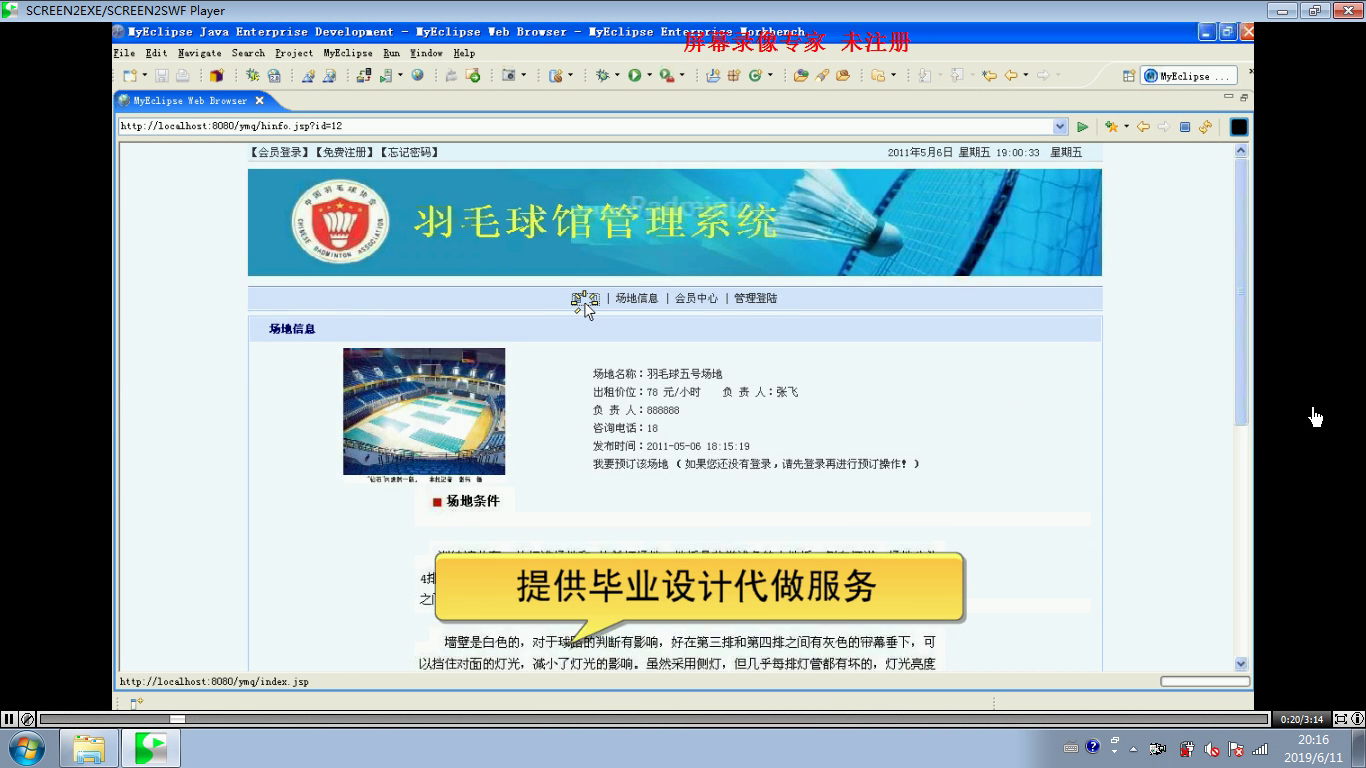Click the browser URL address field
1366x768 pixels.
(585, 126)
